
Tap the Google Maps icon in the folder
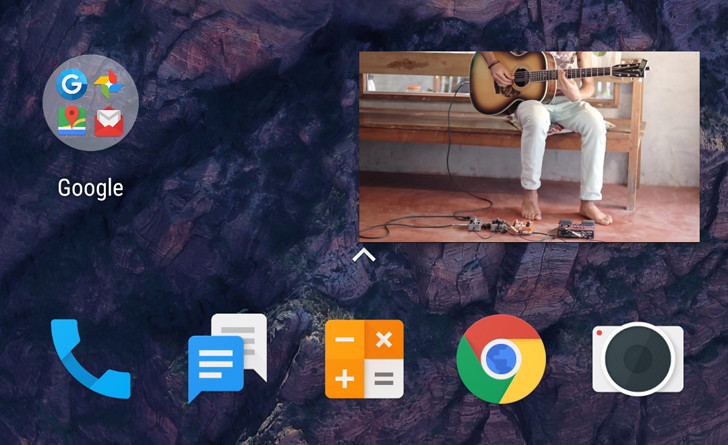click(x=72, y=122)
